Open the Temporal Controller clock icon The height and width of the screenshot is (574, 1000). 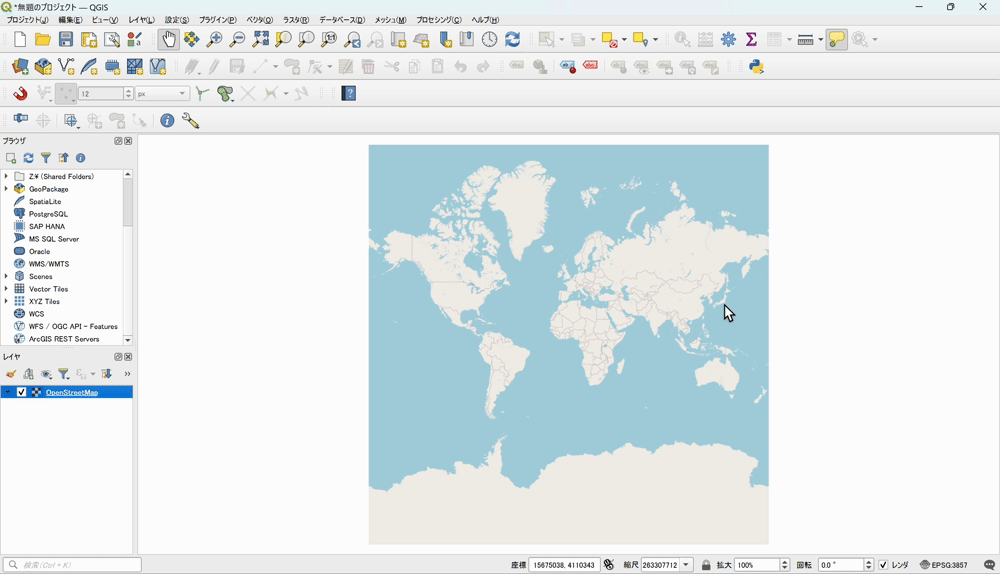489,40
